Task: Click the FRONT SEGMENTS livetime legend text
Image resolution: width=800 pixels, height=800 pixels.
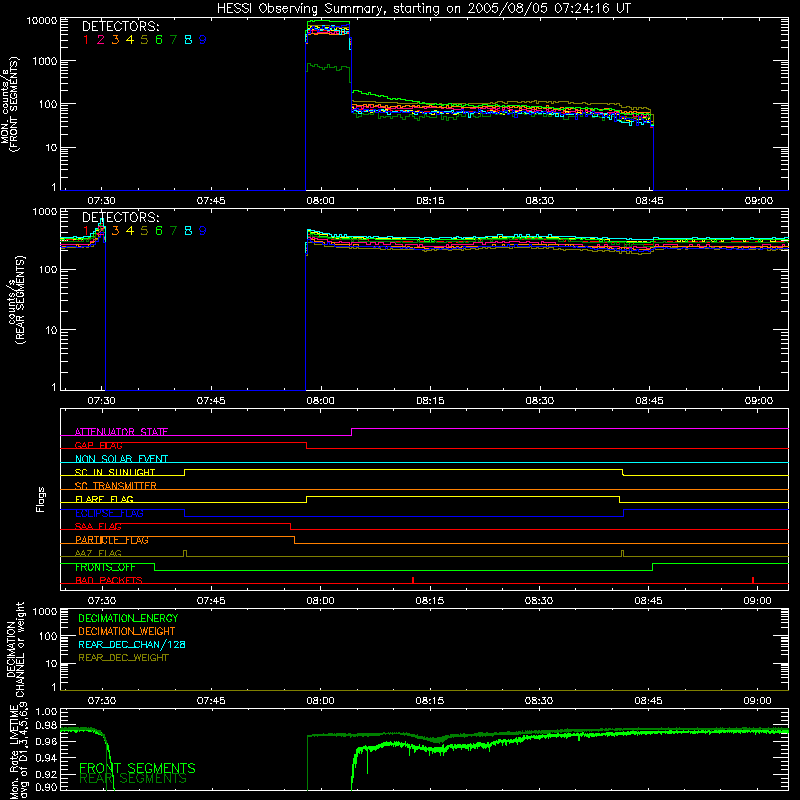Action: (137, 768)
